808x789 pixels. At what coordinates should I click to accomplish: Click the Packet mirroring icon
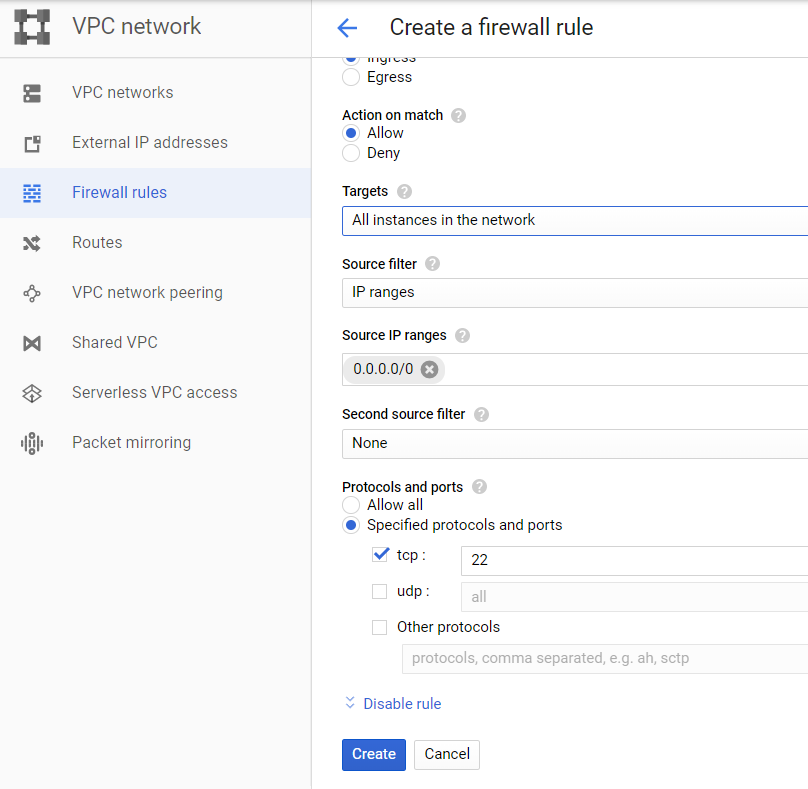tap(32, 443)
